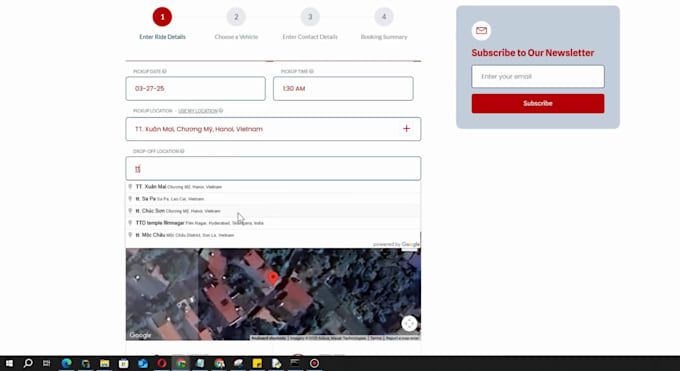680x371 pixels.
Task: Open Task View in the taskbar
Action: coord(47,363)
